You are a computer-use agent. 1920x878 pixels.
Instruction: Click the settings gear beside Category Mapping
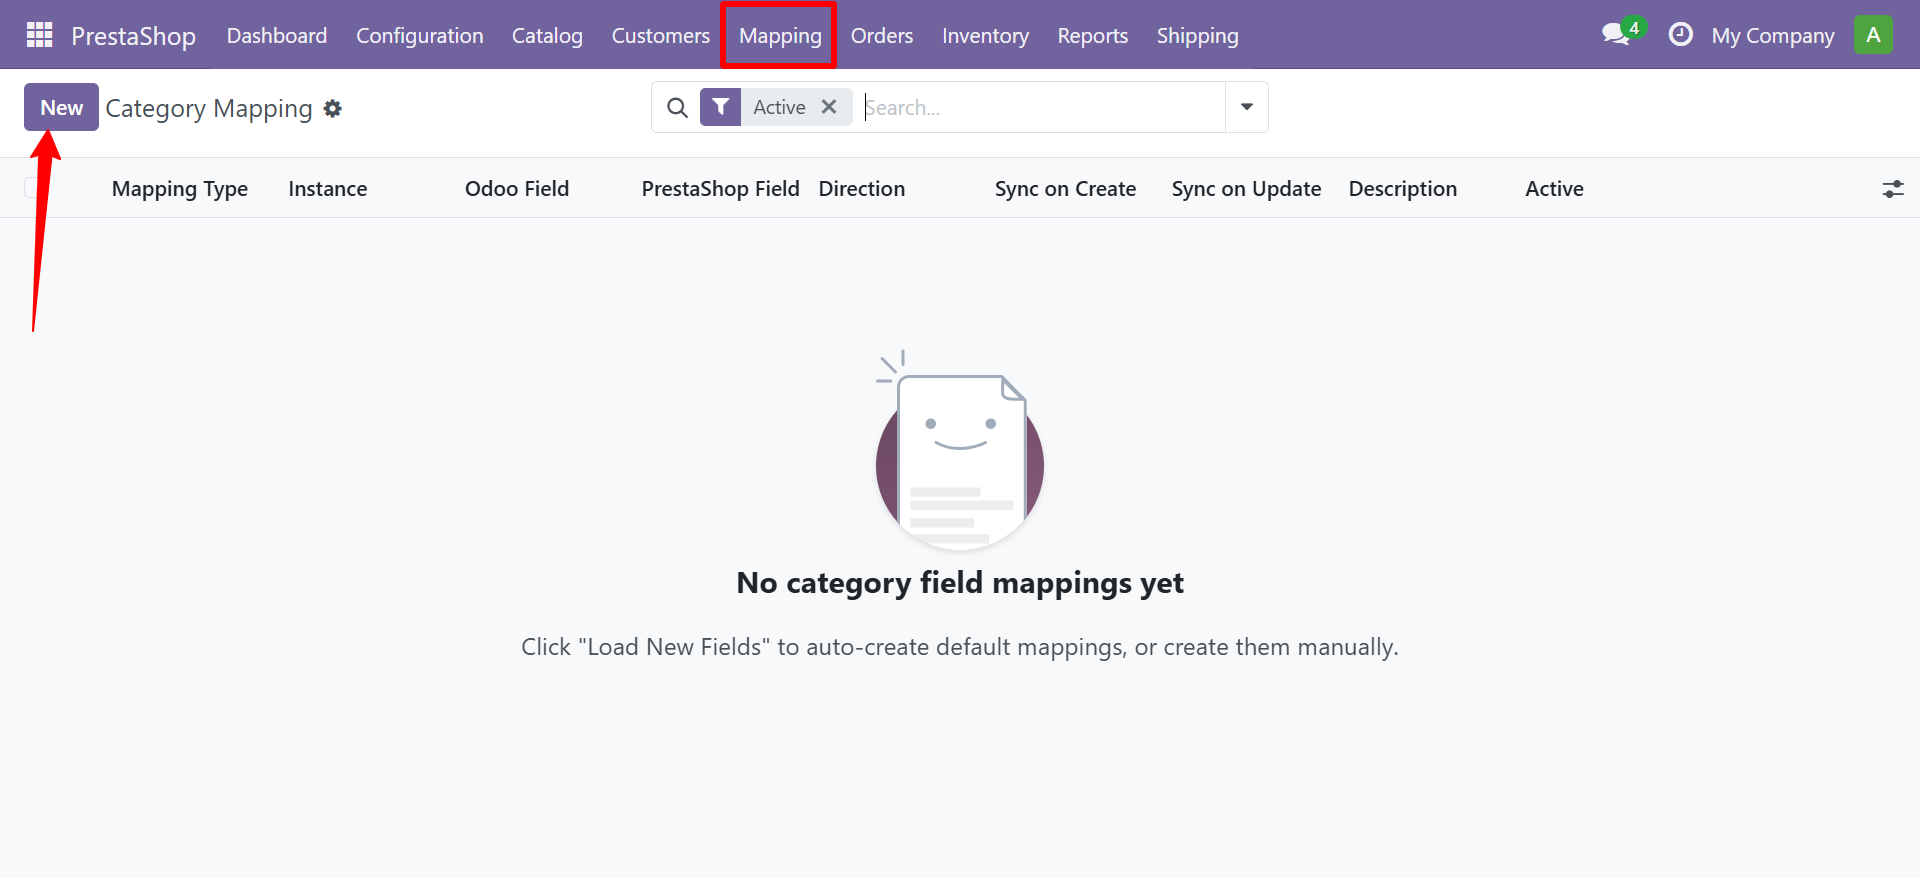tap(333, 109)
